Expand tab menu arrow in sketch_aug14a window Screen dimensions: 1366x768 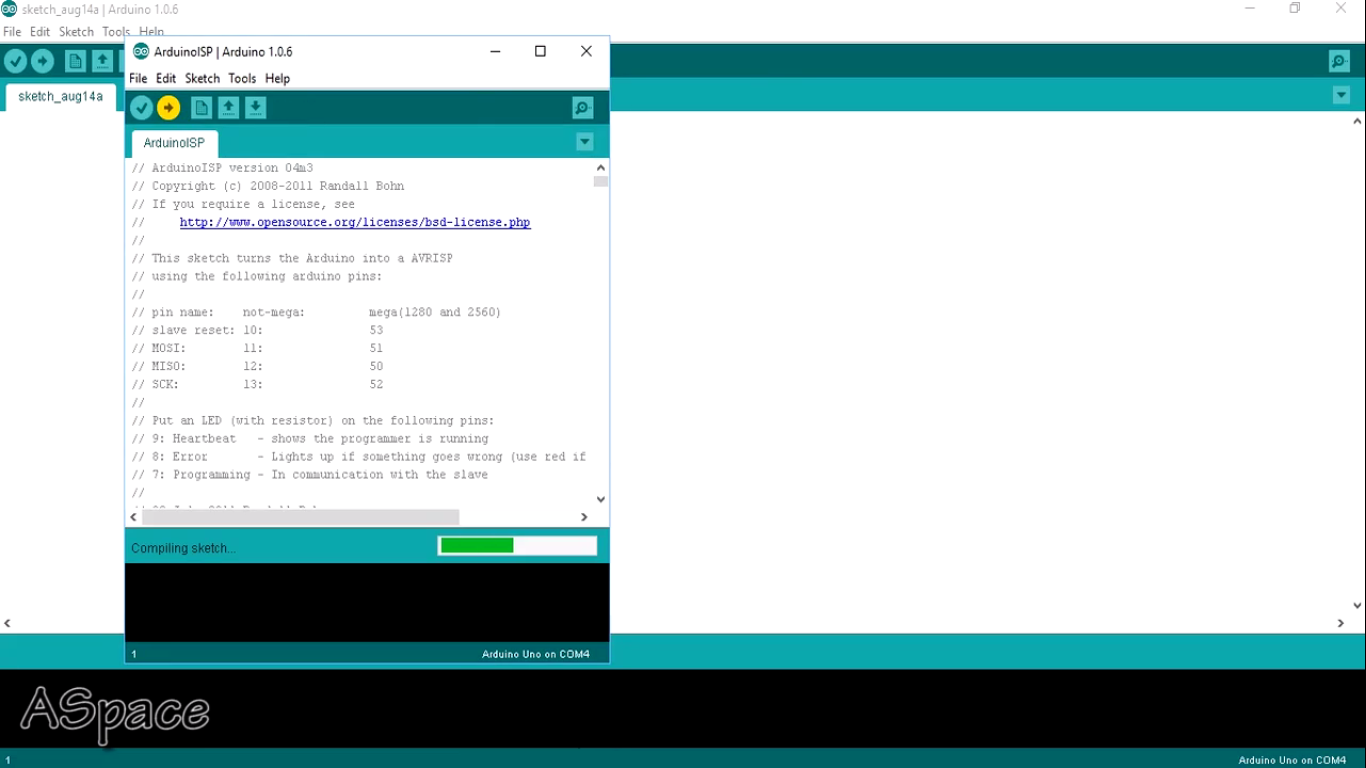point(1341,96)
